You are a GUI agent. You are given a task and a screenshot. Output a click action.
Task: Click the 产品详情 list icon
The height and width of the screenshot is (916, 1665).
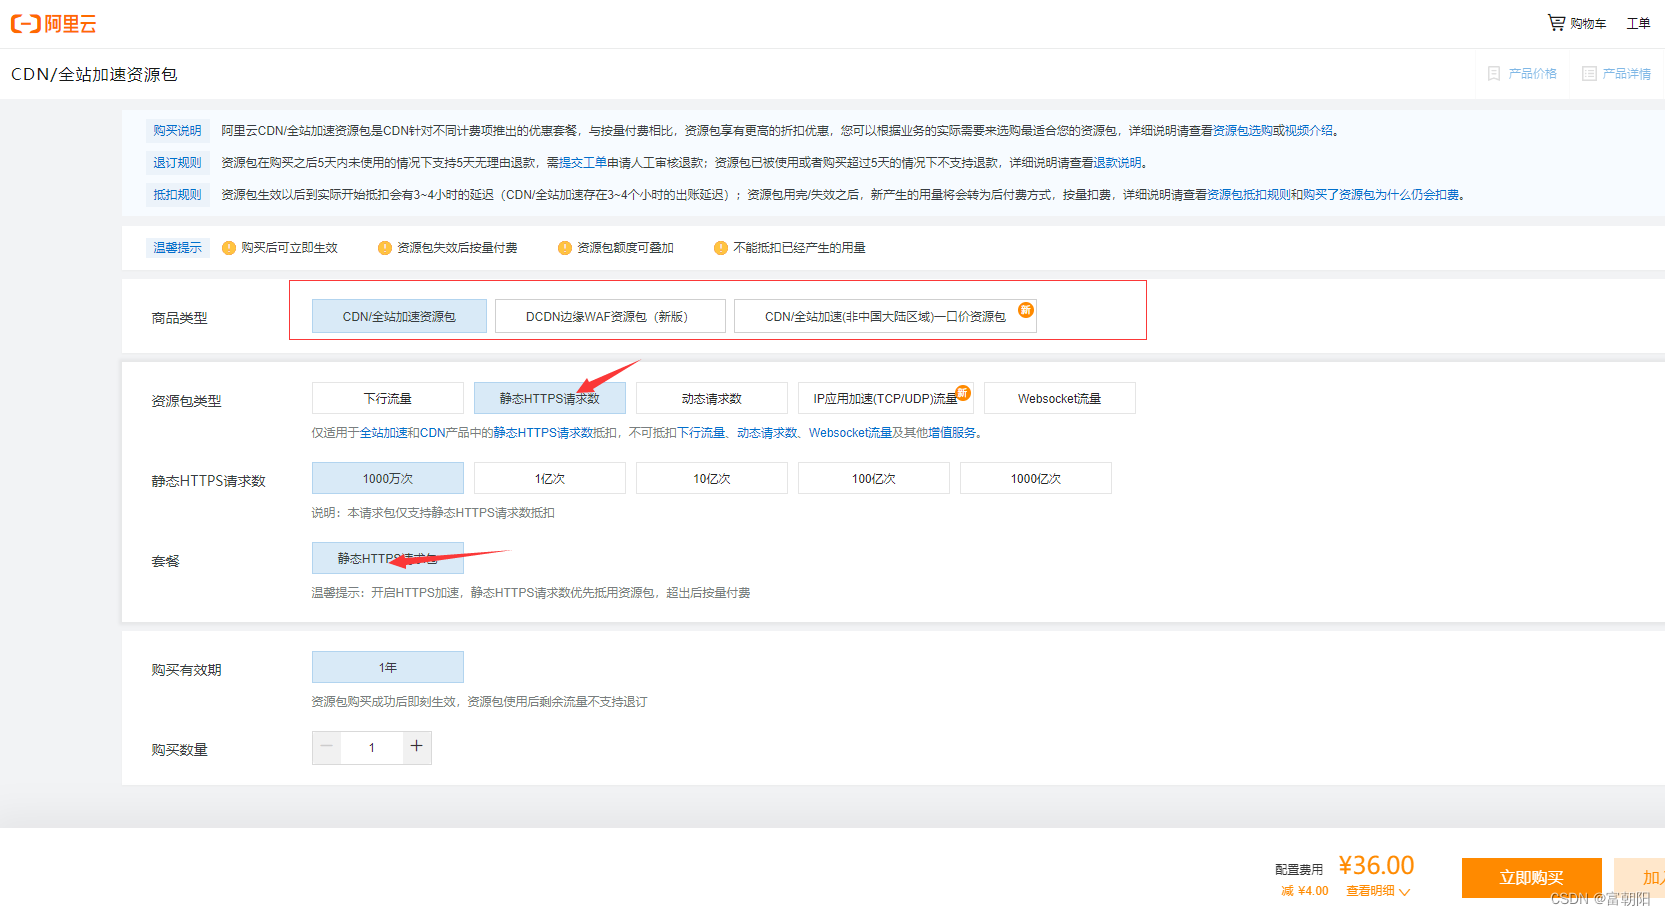coord(1589,74)
